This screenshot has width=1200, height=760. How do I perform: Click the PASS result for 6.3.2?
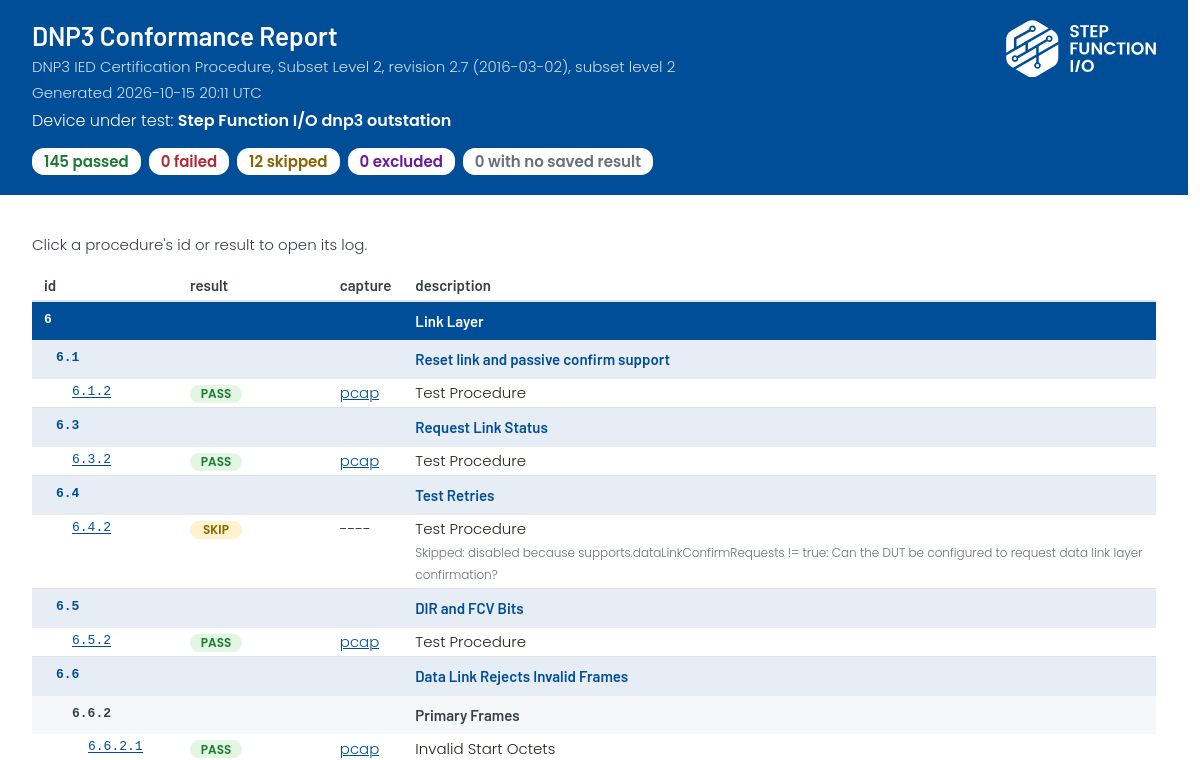(x=216, y=462)
